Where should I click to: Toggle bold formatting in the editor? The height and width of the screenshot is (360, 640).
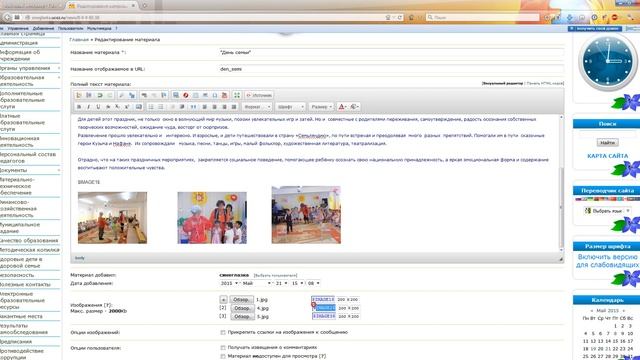(79, 107)
